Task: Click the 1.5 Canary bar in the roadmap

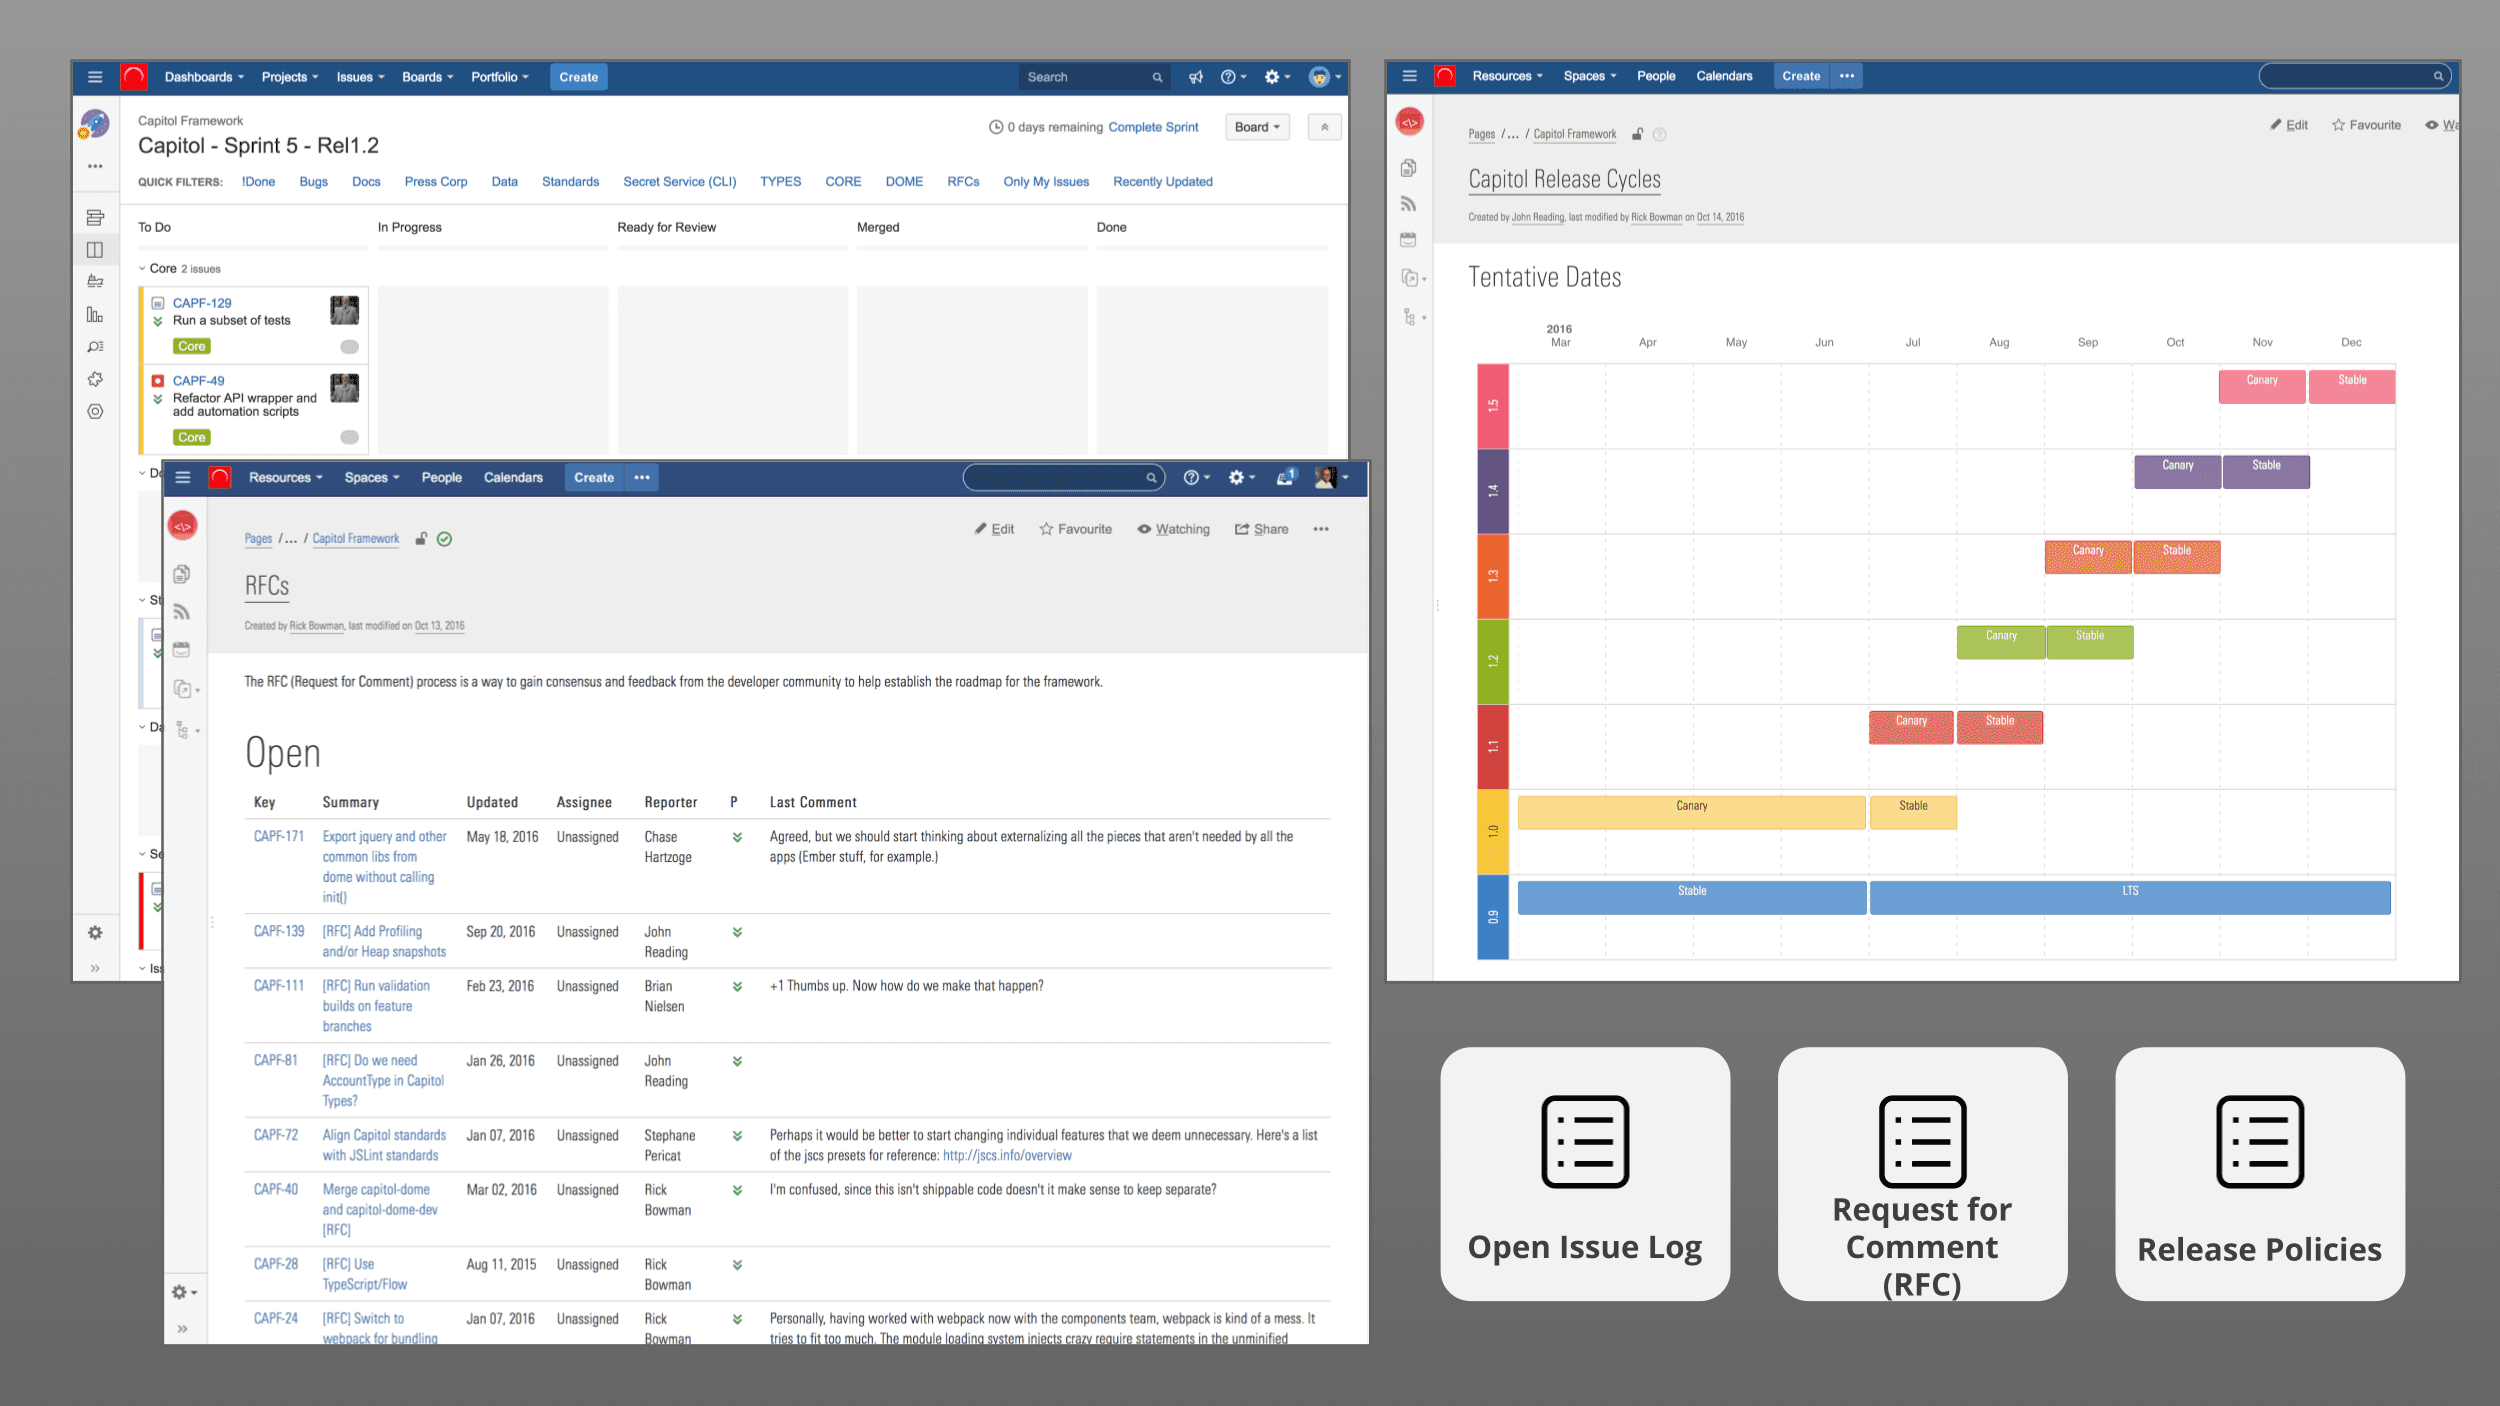Action: click(2262, 386)
